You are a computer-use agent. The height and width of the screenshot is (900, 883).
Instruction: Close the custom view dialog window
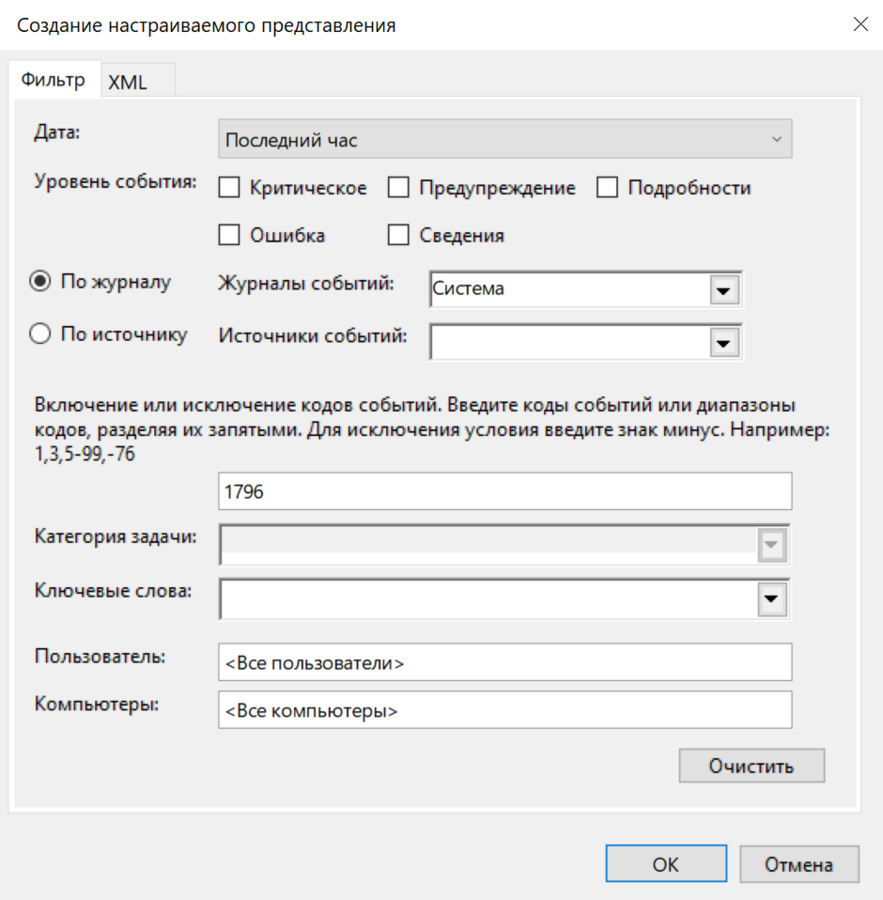pos(859,25)
